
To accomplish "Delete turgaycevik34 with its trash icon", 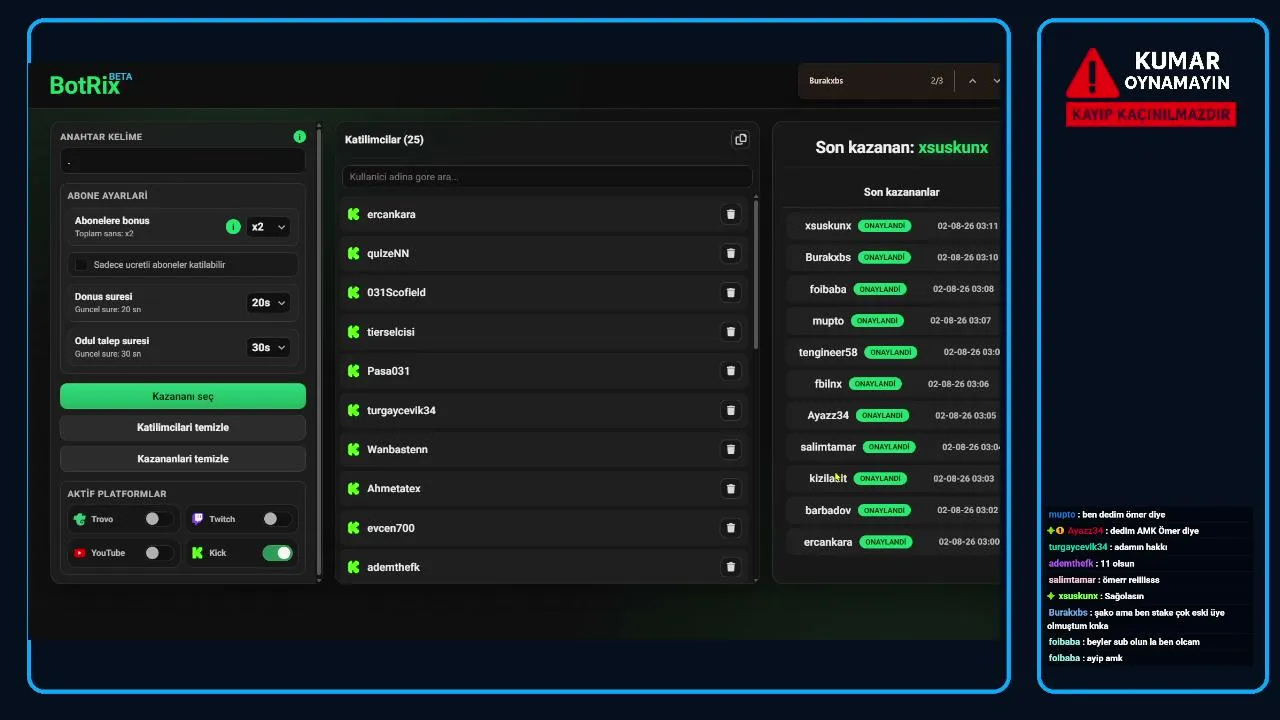I will point(730,410).
